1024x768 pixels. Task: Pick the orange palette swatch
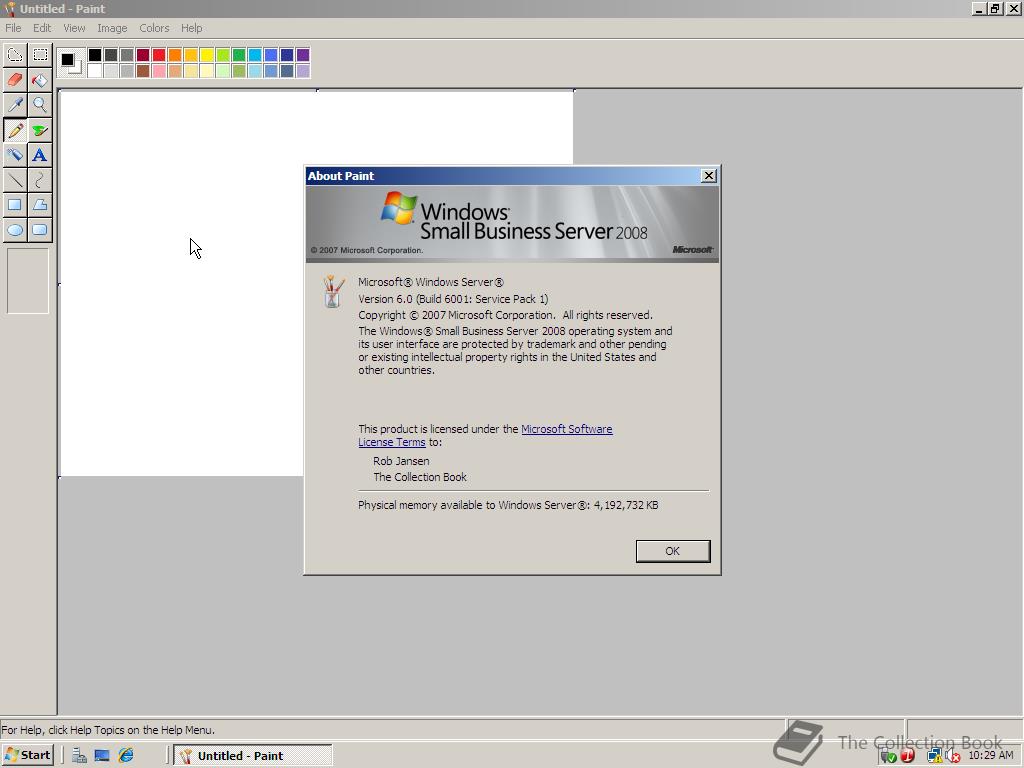(x=175, y=55)
